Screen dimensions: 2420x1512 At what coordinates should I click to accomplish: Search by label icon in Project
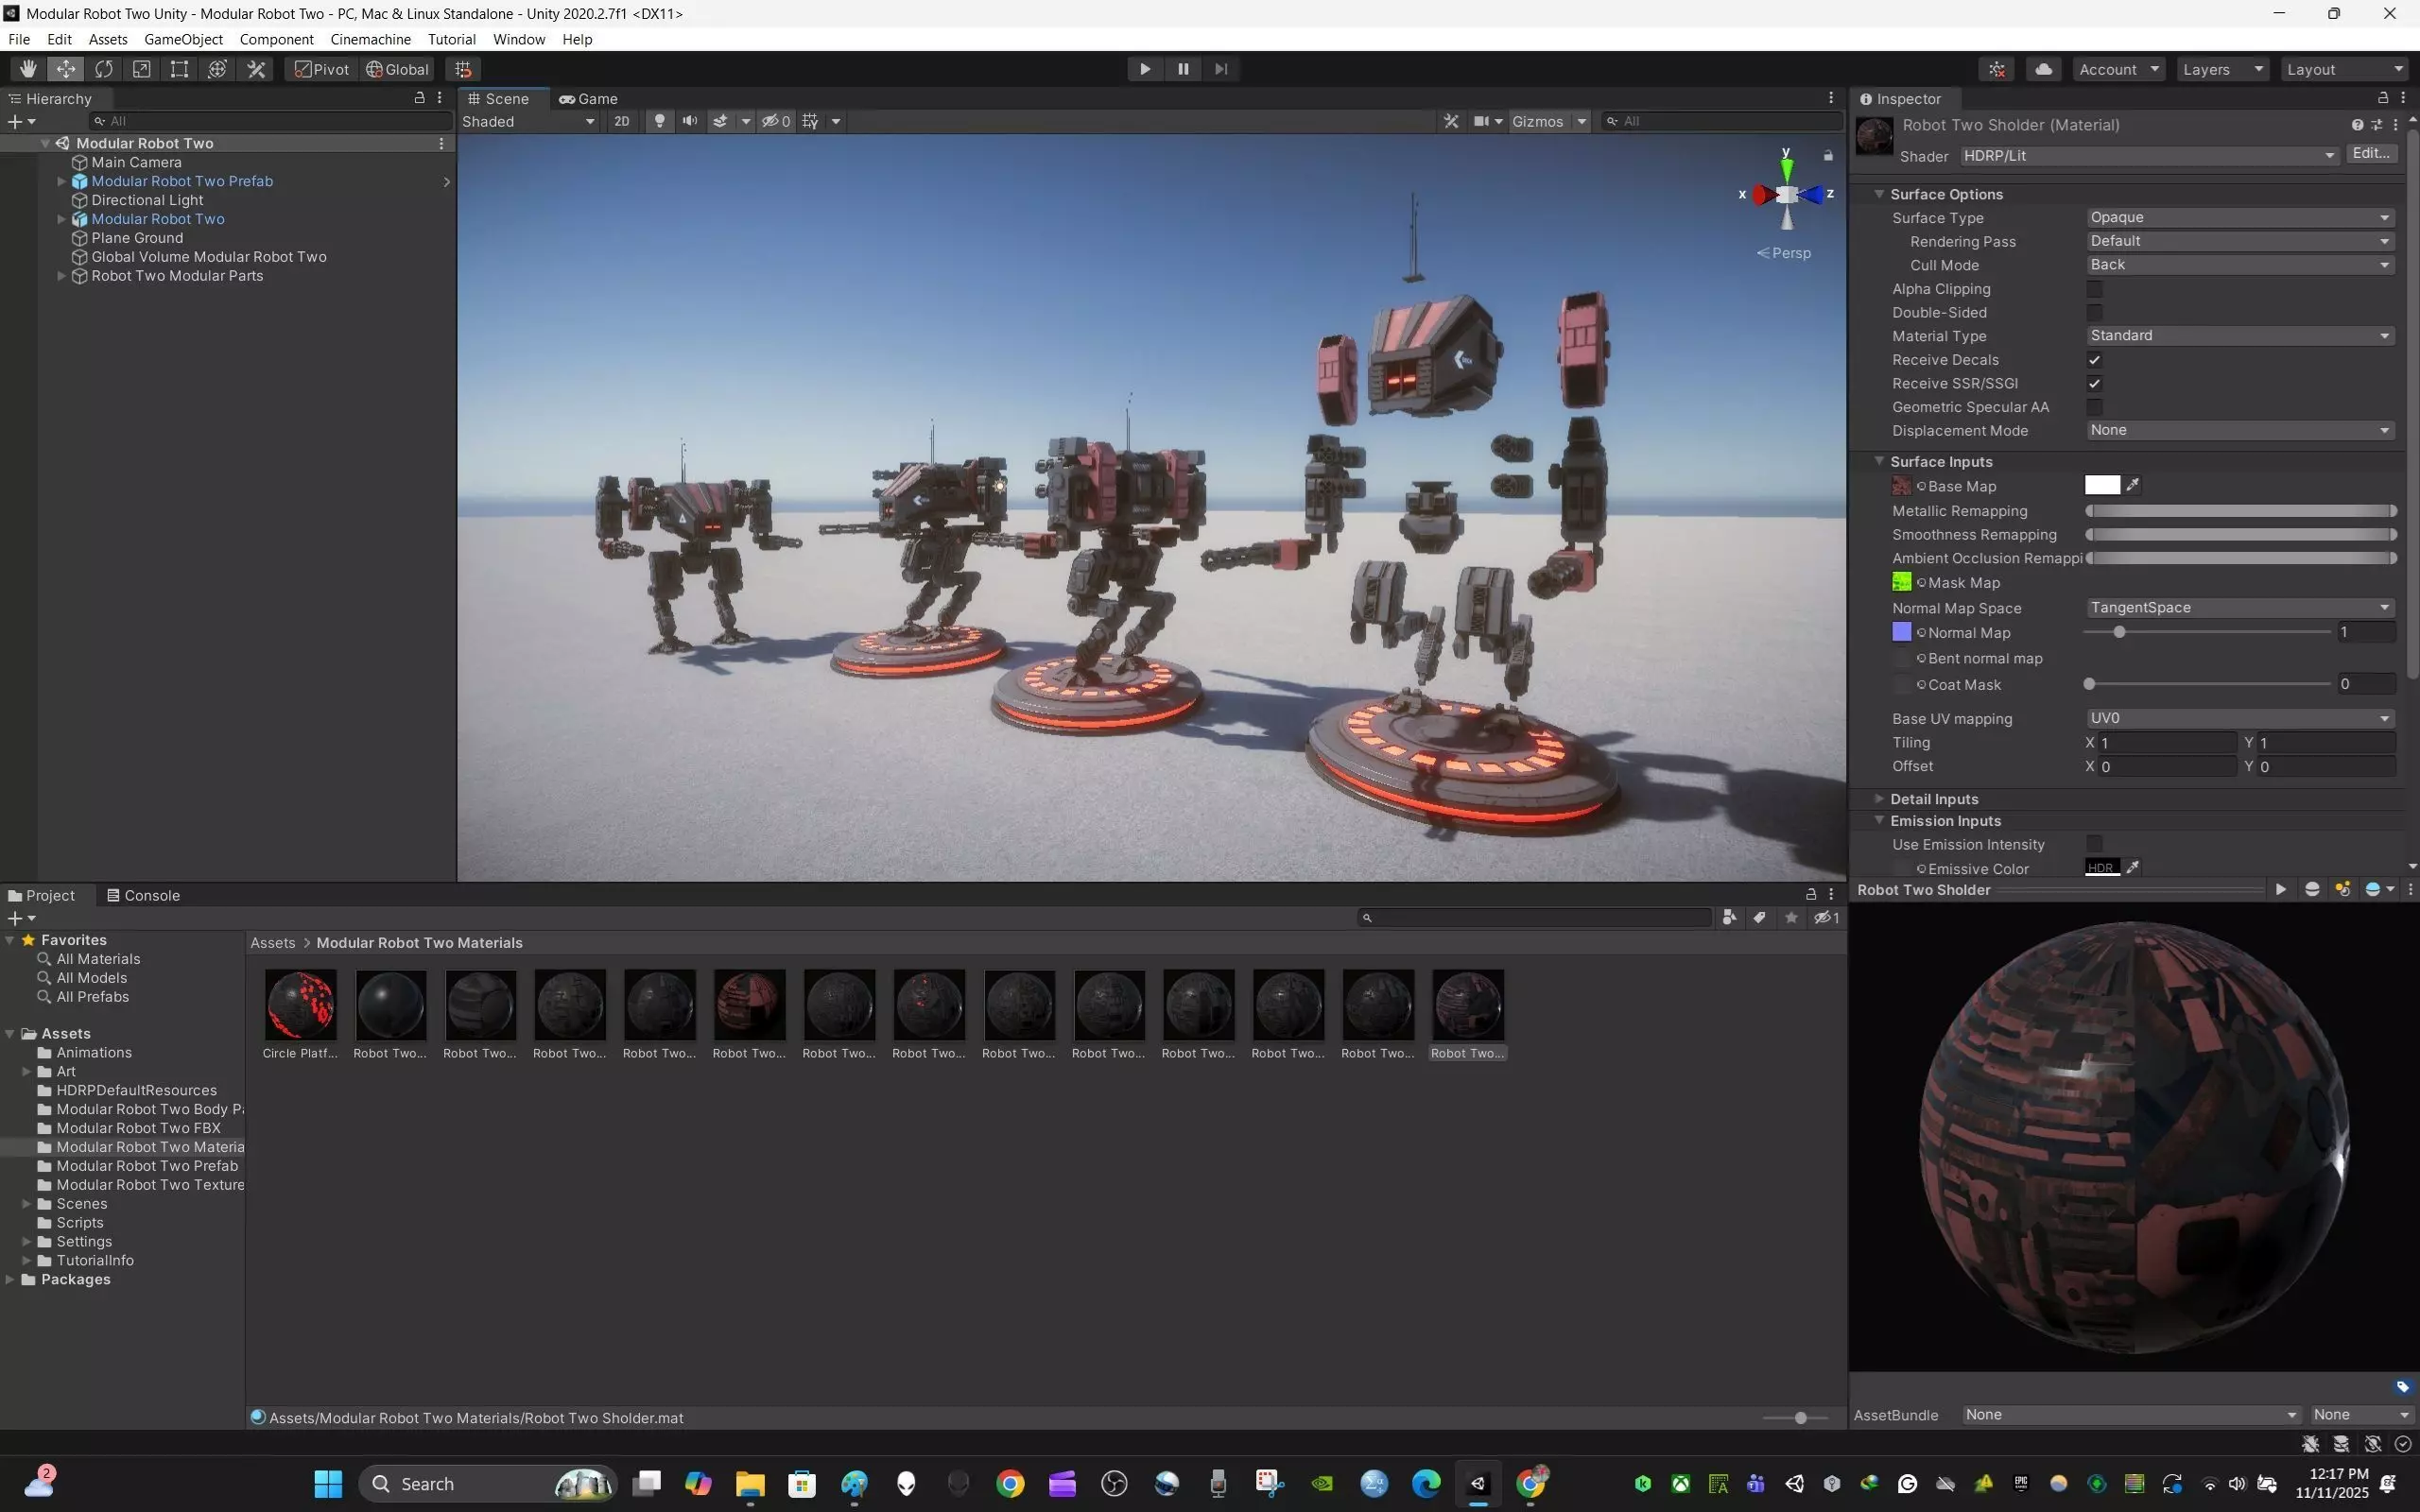pyautogui.click(x=1760, y=918)
